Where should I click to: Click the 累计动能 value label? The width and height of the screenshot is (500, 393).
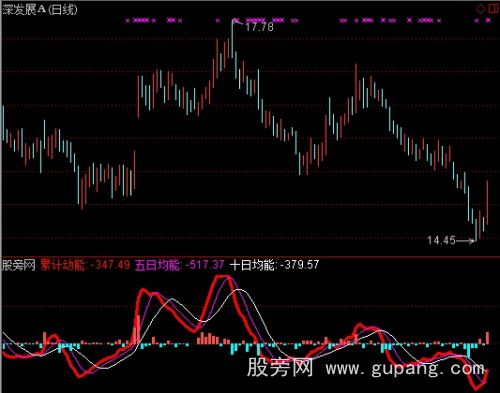[x=85, y=265]
